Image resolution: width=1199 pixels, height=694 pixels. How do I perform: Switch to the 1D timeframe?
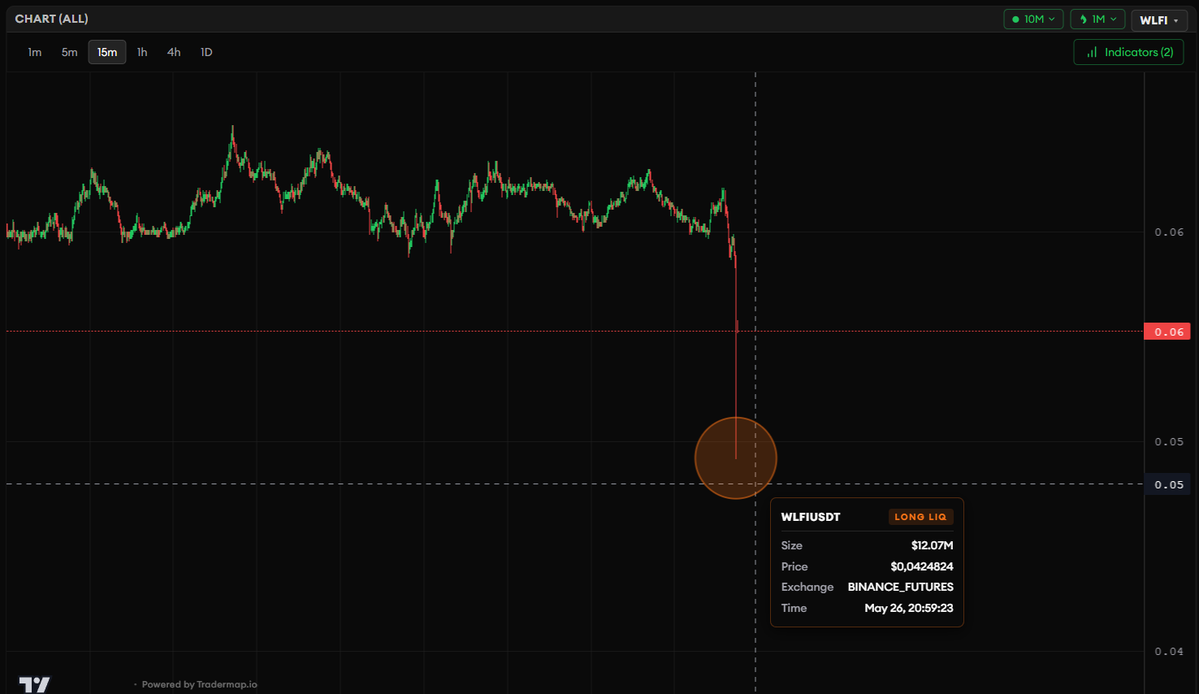pyautogui.click(x=206, y=52)
